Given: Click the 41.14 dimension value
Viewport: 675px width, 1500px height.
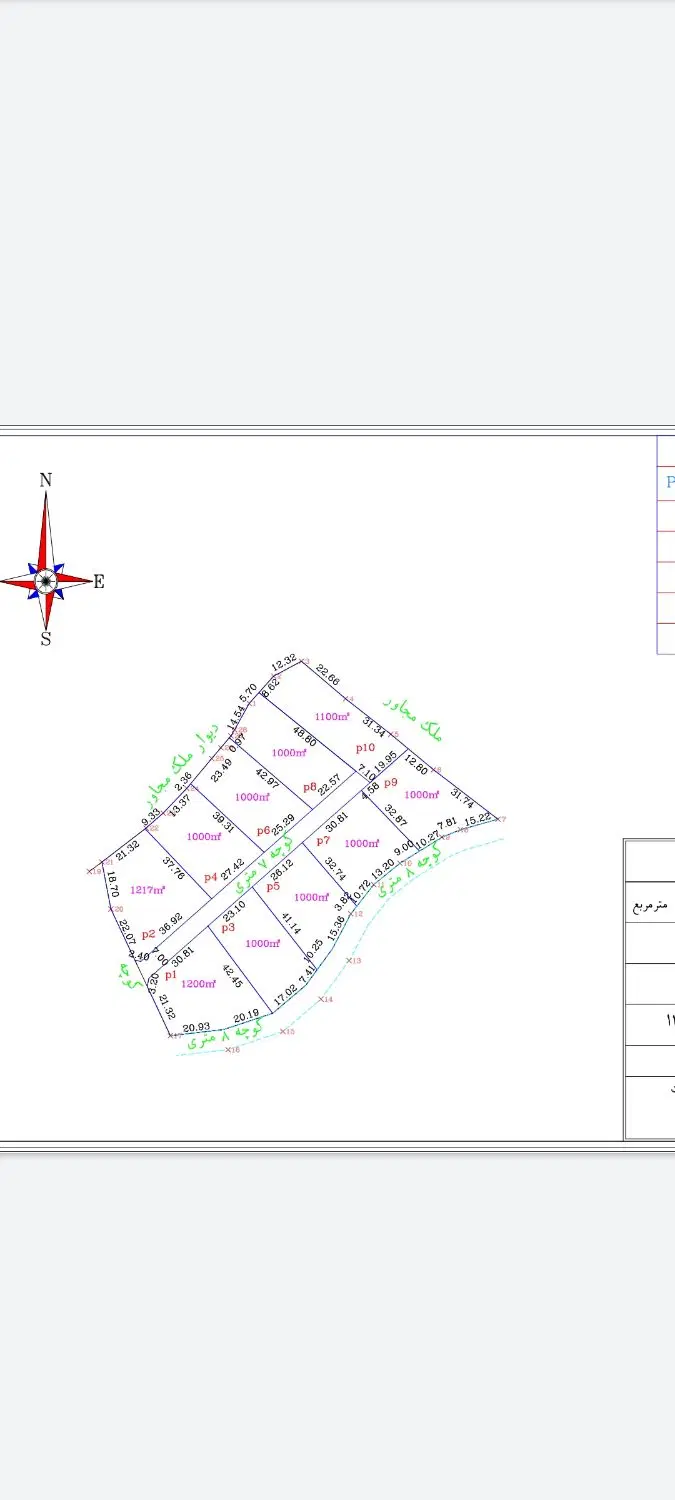Looking at the screenshot, I should coord(291,922).
